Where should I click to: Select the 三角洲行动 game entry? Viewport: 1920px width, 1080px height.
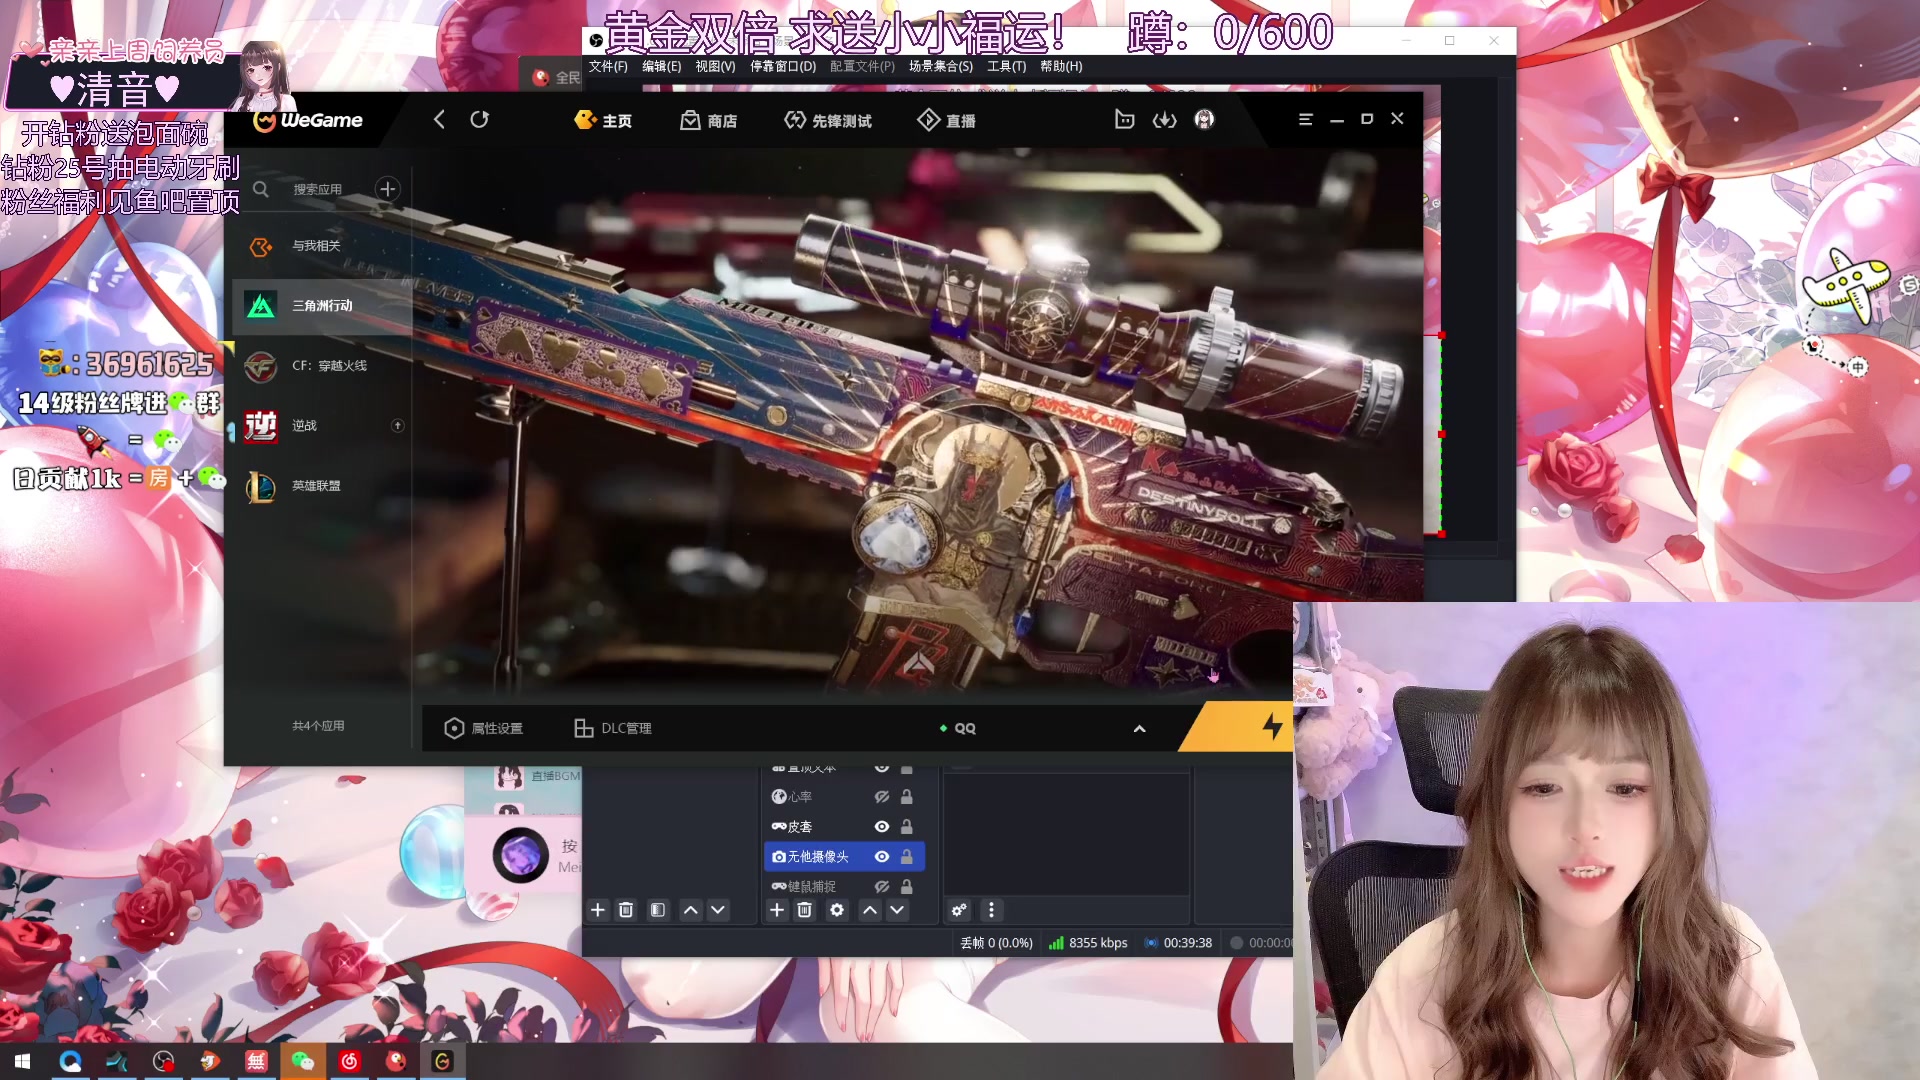click(322, 306)
